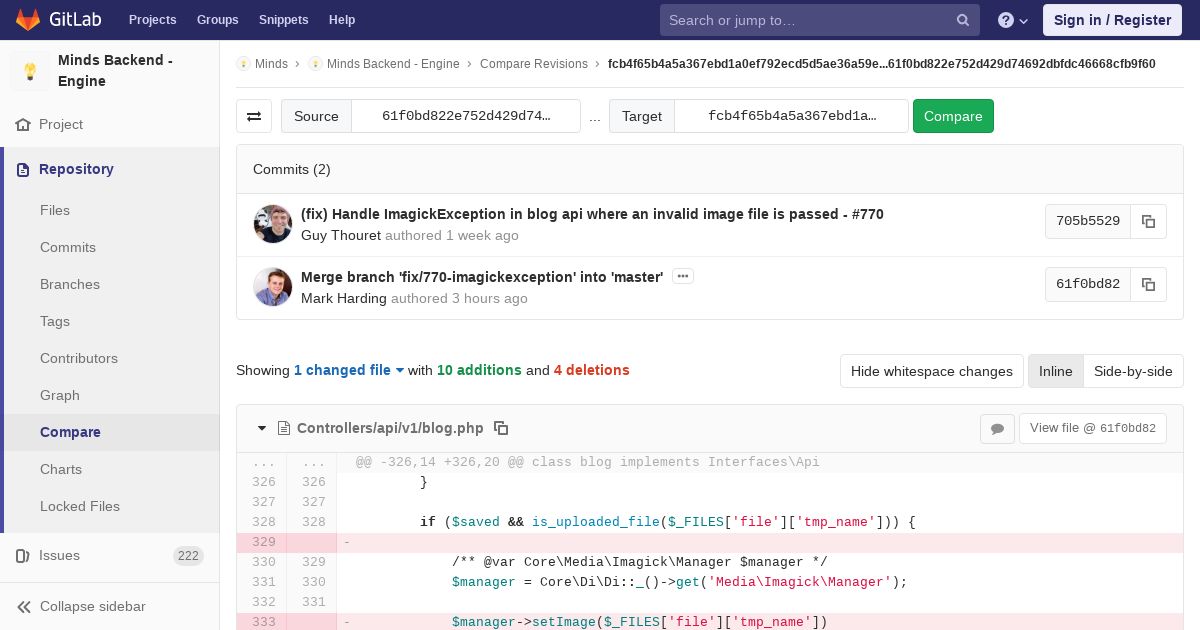Screen dimensions: 1200x630
Task: Open Help in the top bar
Action: tap(342, 20)
